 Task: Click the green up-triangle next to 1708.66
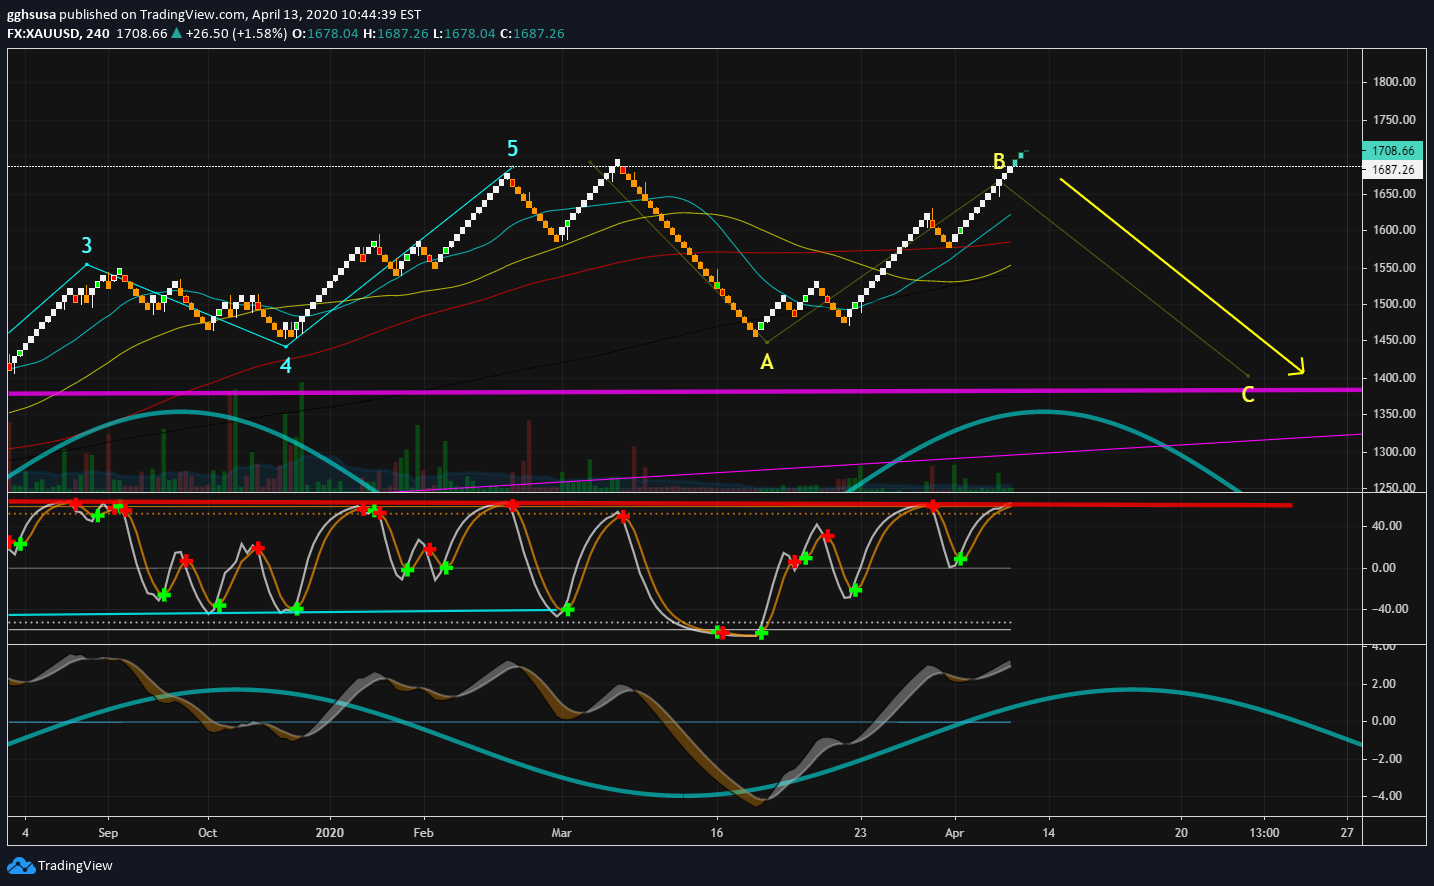click(x=177, y=33)
